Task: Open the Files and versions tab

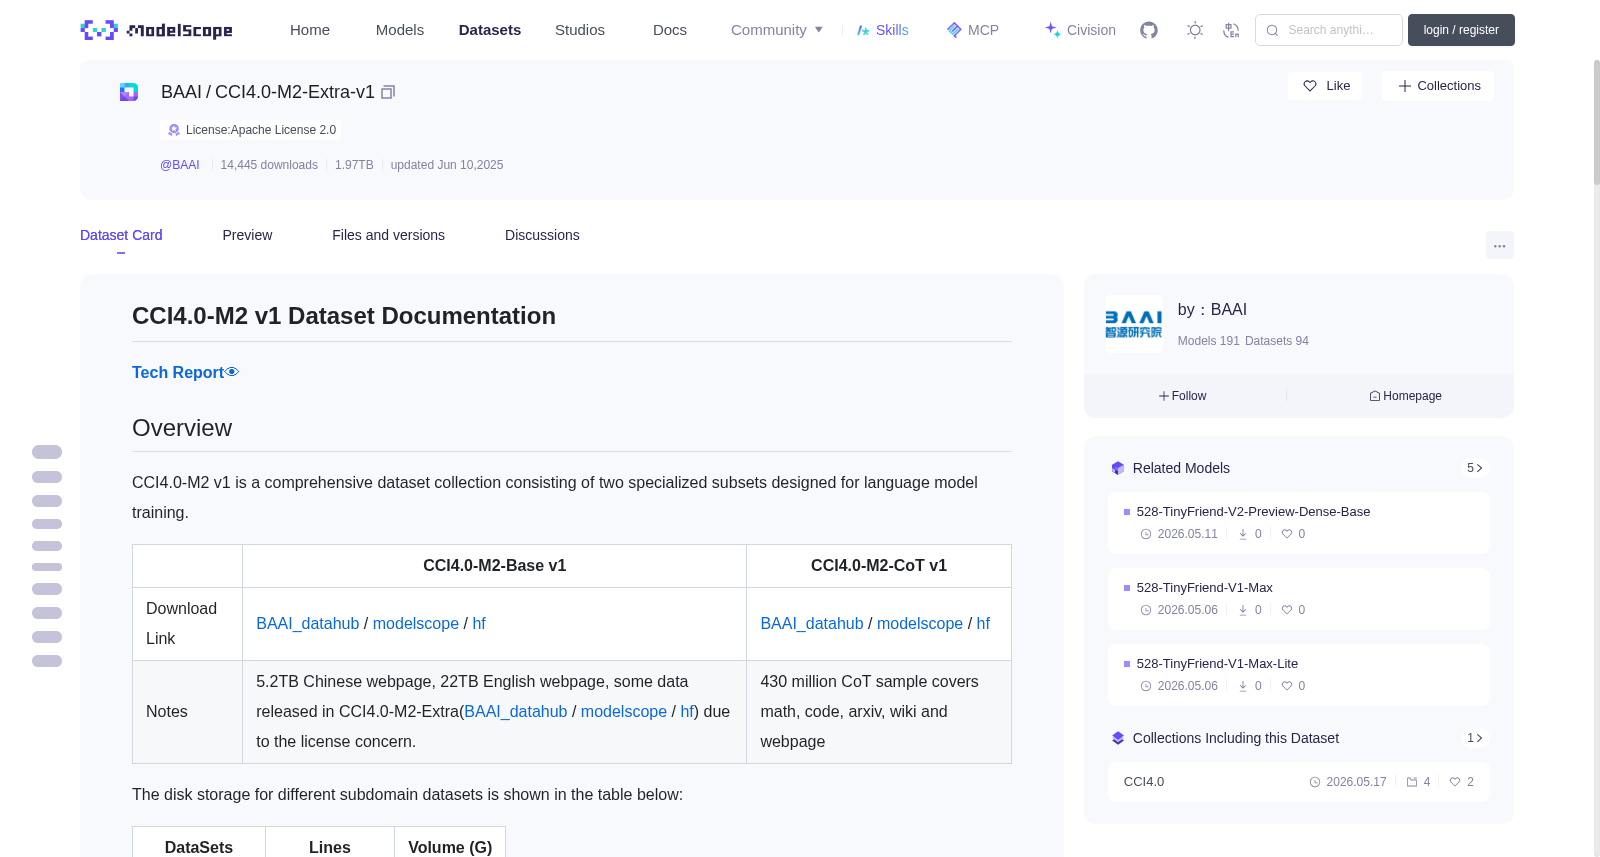Action: (x=388, y=235)
